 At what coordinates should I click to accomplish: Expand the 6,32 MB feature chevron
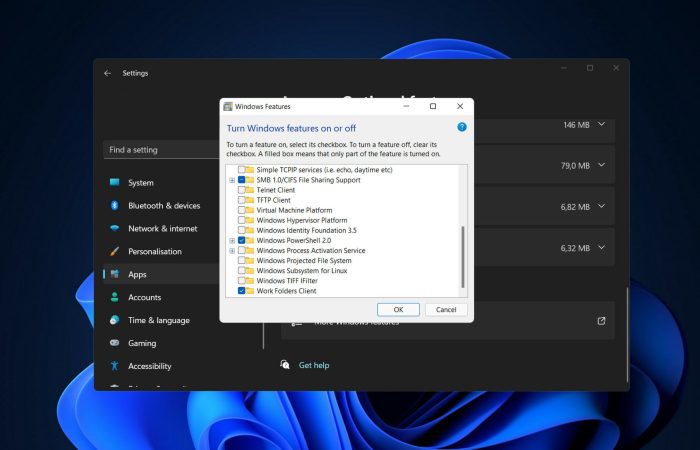(601, 247)
